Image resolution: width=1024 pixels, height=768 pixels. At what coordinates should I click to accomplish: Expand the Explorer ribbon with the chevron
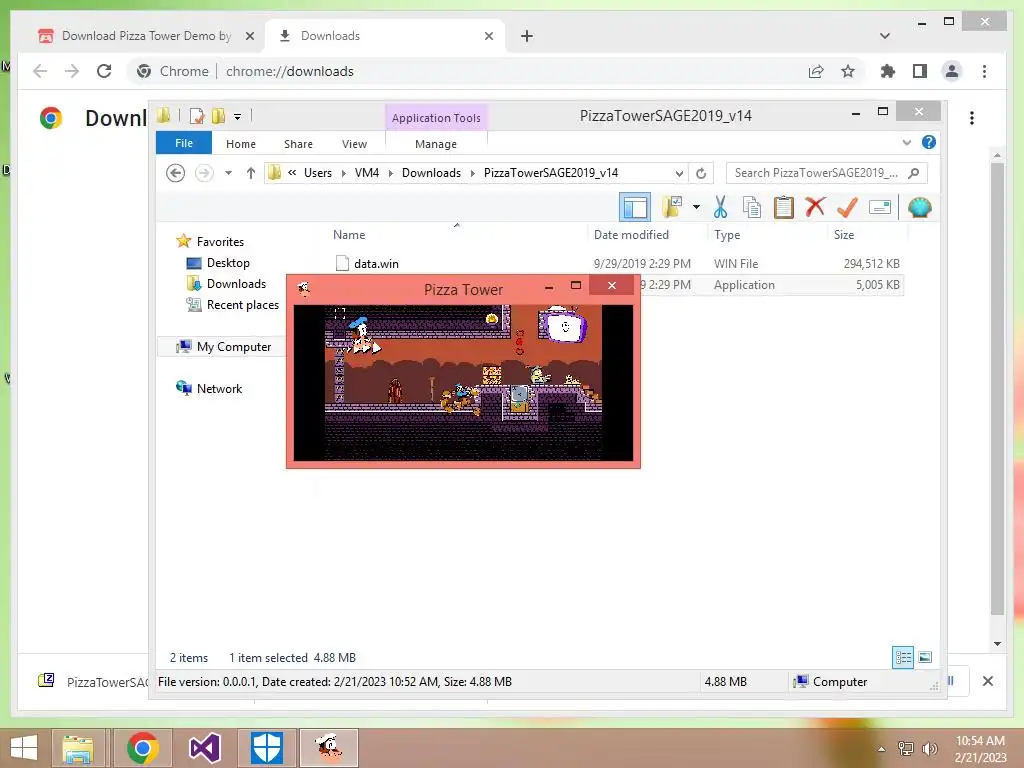tap(906, 142)
